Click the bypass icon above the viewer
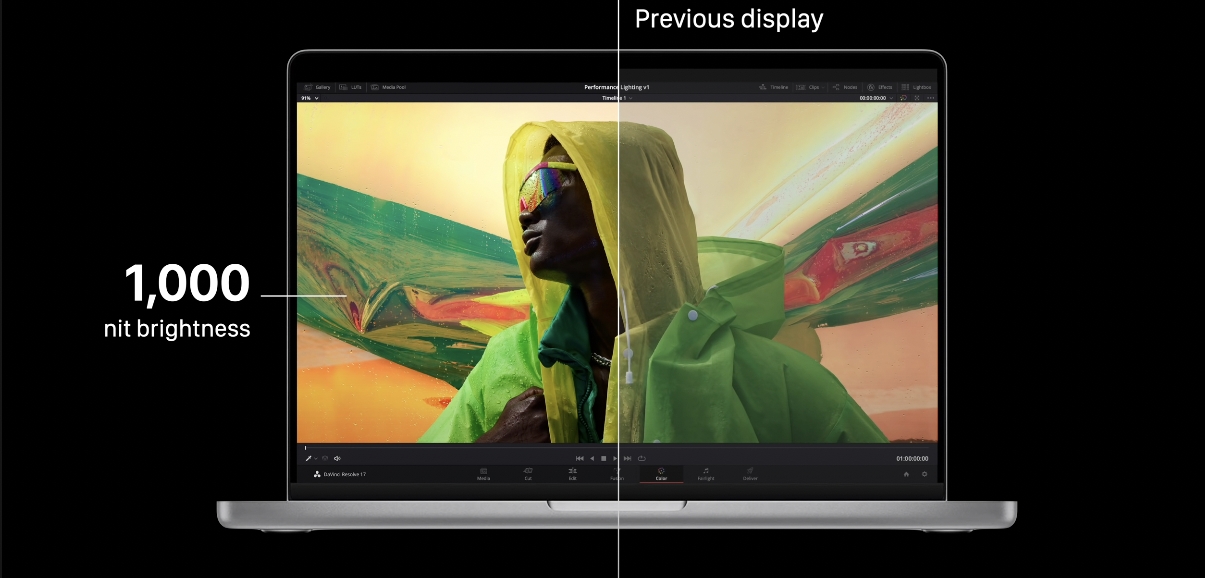 click(x=903, y=98)
